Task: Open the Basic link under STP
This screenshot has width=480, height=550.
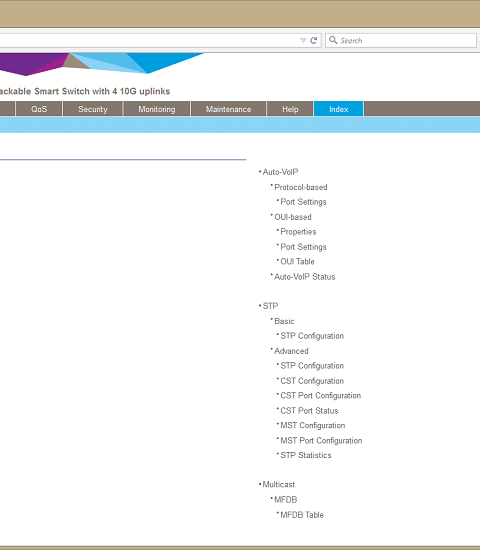Action: coord(284,321)
